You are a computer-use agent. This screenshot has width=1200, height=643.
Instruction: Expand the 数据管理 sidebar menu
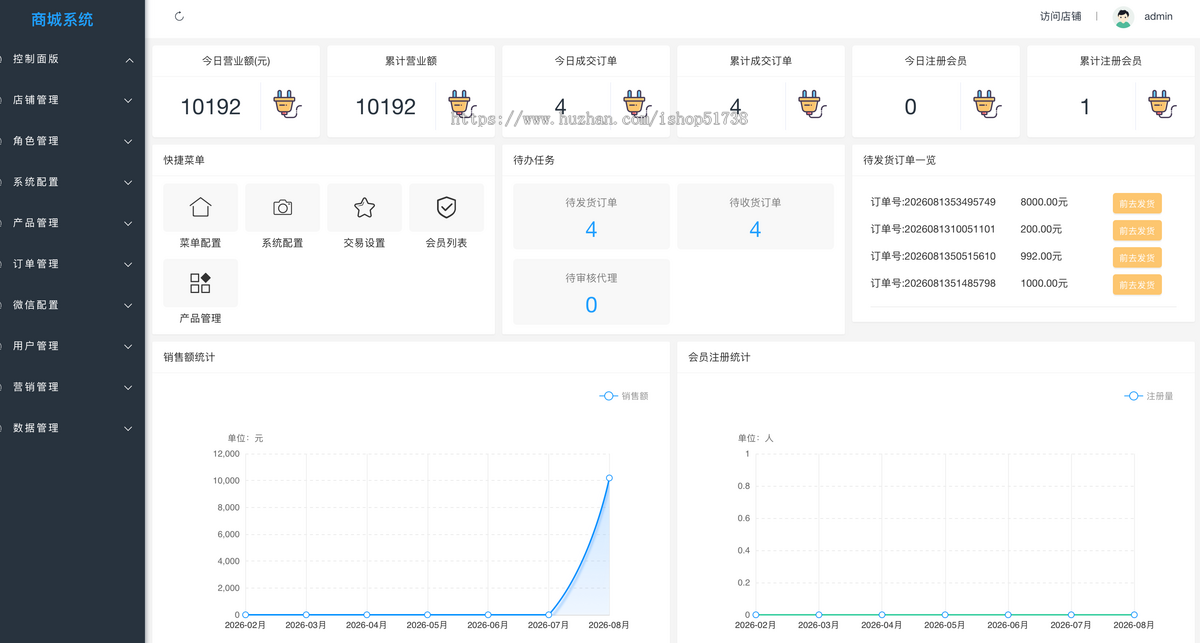click(72, 428)
